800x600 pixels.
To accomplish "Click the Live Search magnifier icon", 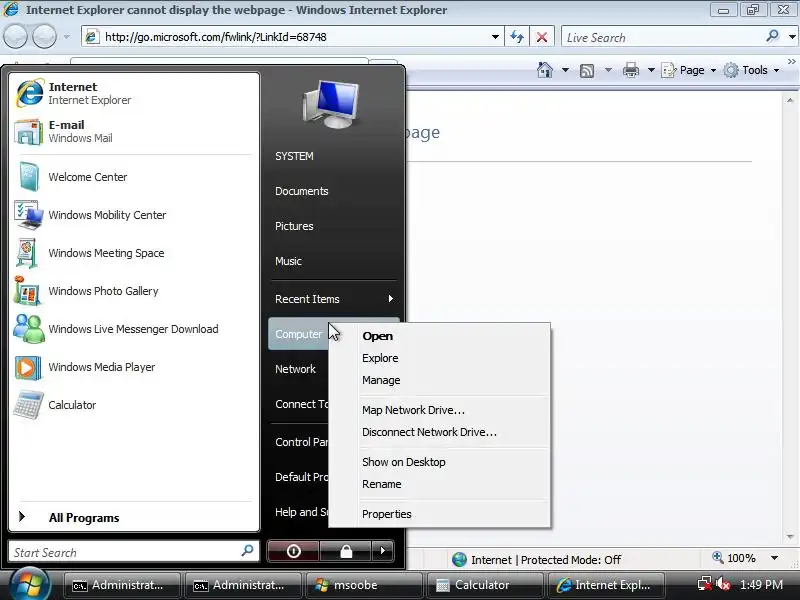I will (x=773, y=36).
